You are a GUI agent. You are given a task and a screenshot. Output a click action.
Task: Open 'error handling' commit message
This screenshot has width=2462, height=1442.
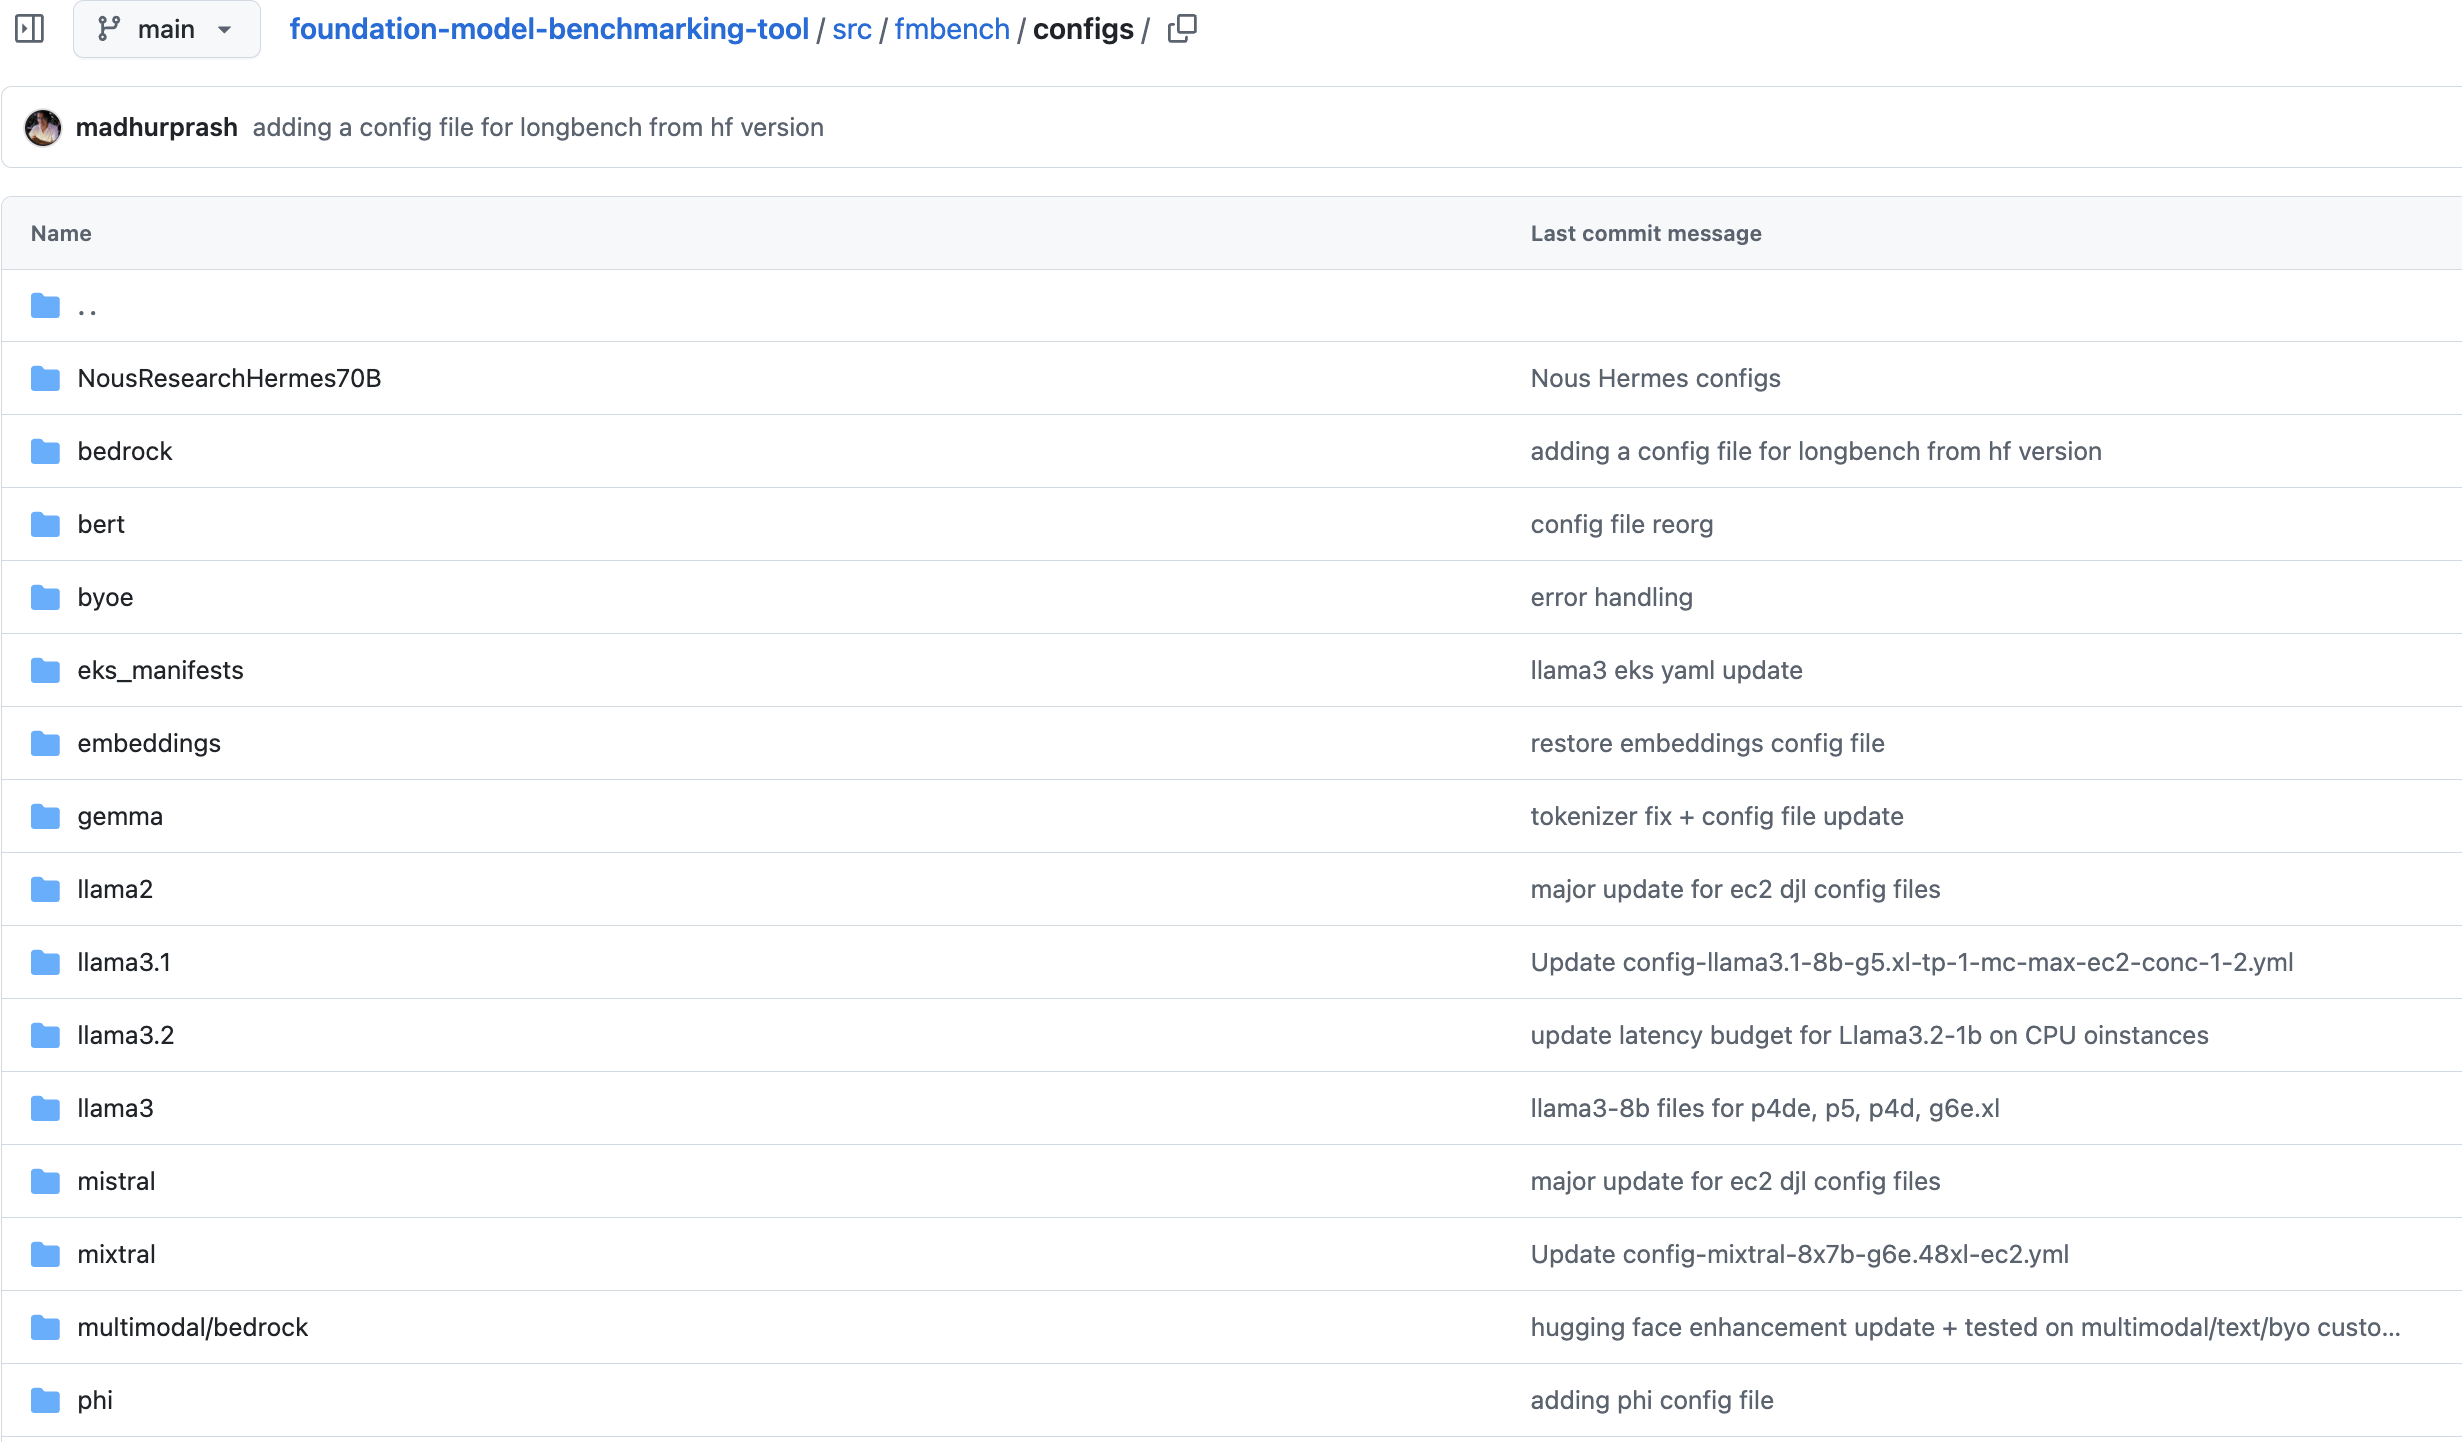tap(1611, 597)
